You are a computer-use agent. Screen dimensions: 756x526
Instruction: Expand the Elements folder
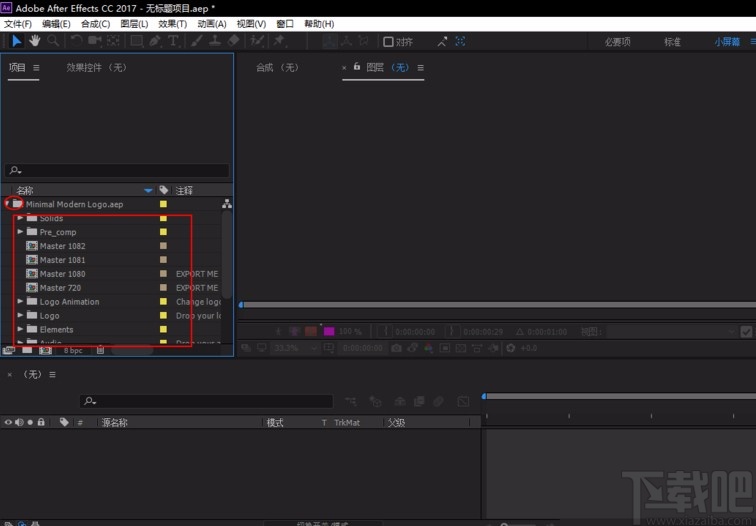point(20,329)
